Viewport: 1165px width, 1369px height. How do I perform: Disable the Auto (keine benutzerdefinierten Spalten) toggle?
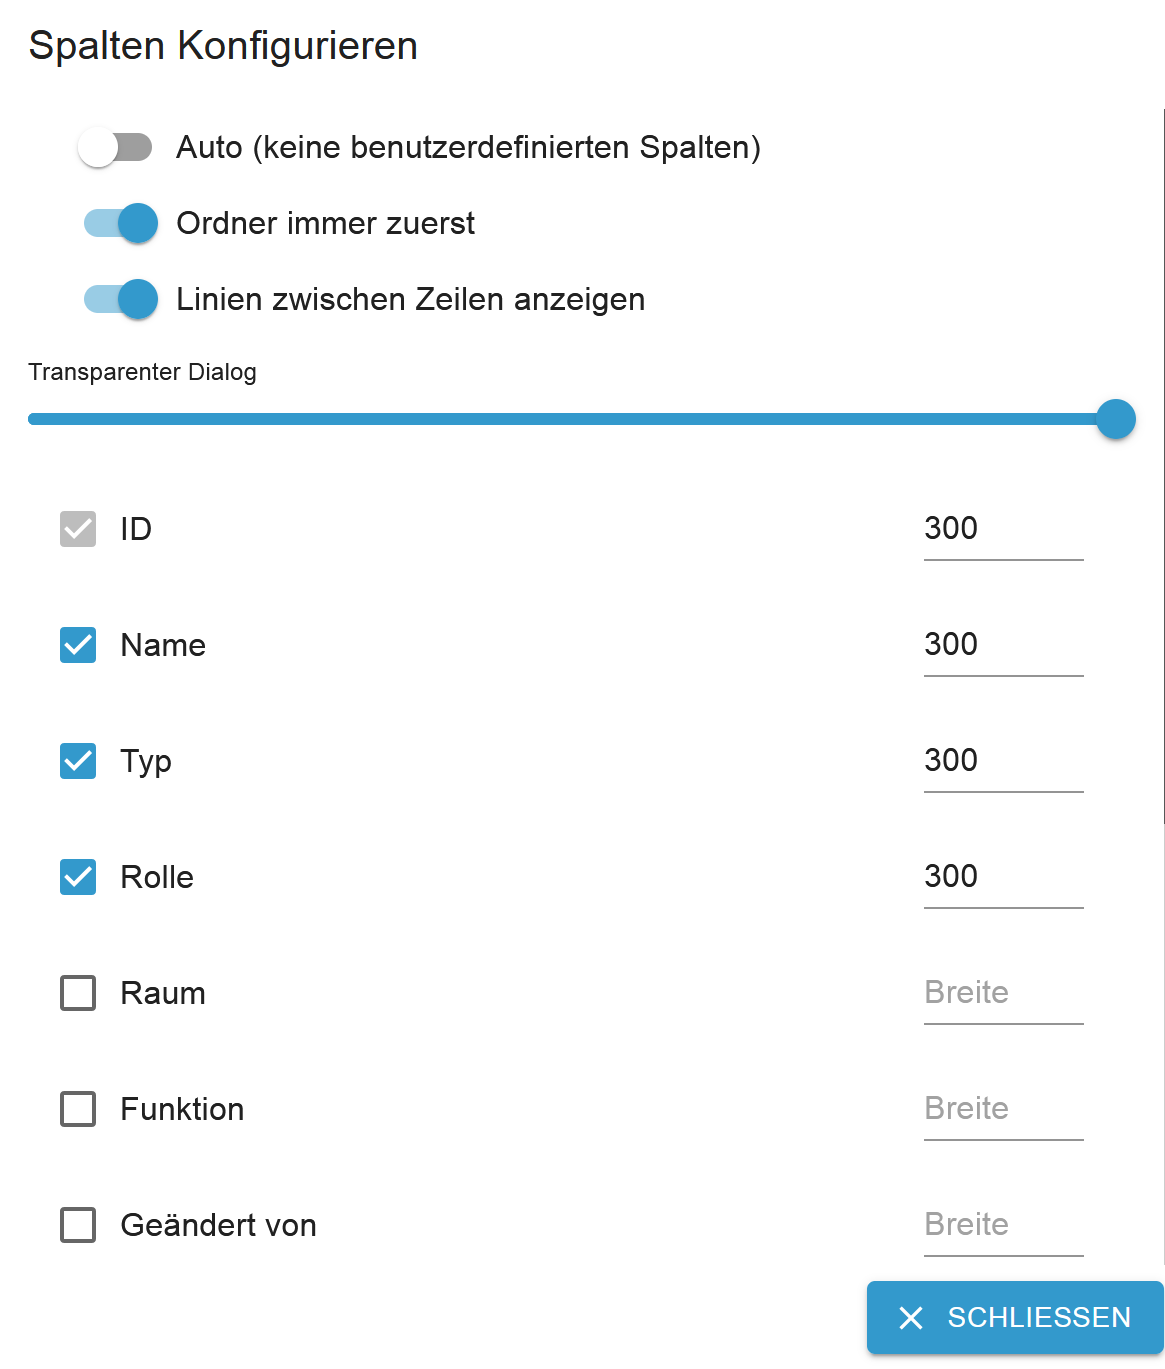[115, 146]
